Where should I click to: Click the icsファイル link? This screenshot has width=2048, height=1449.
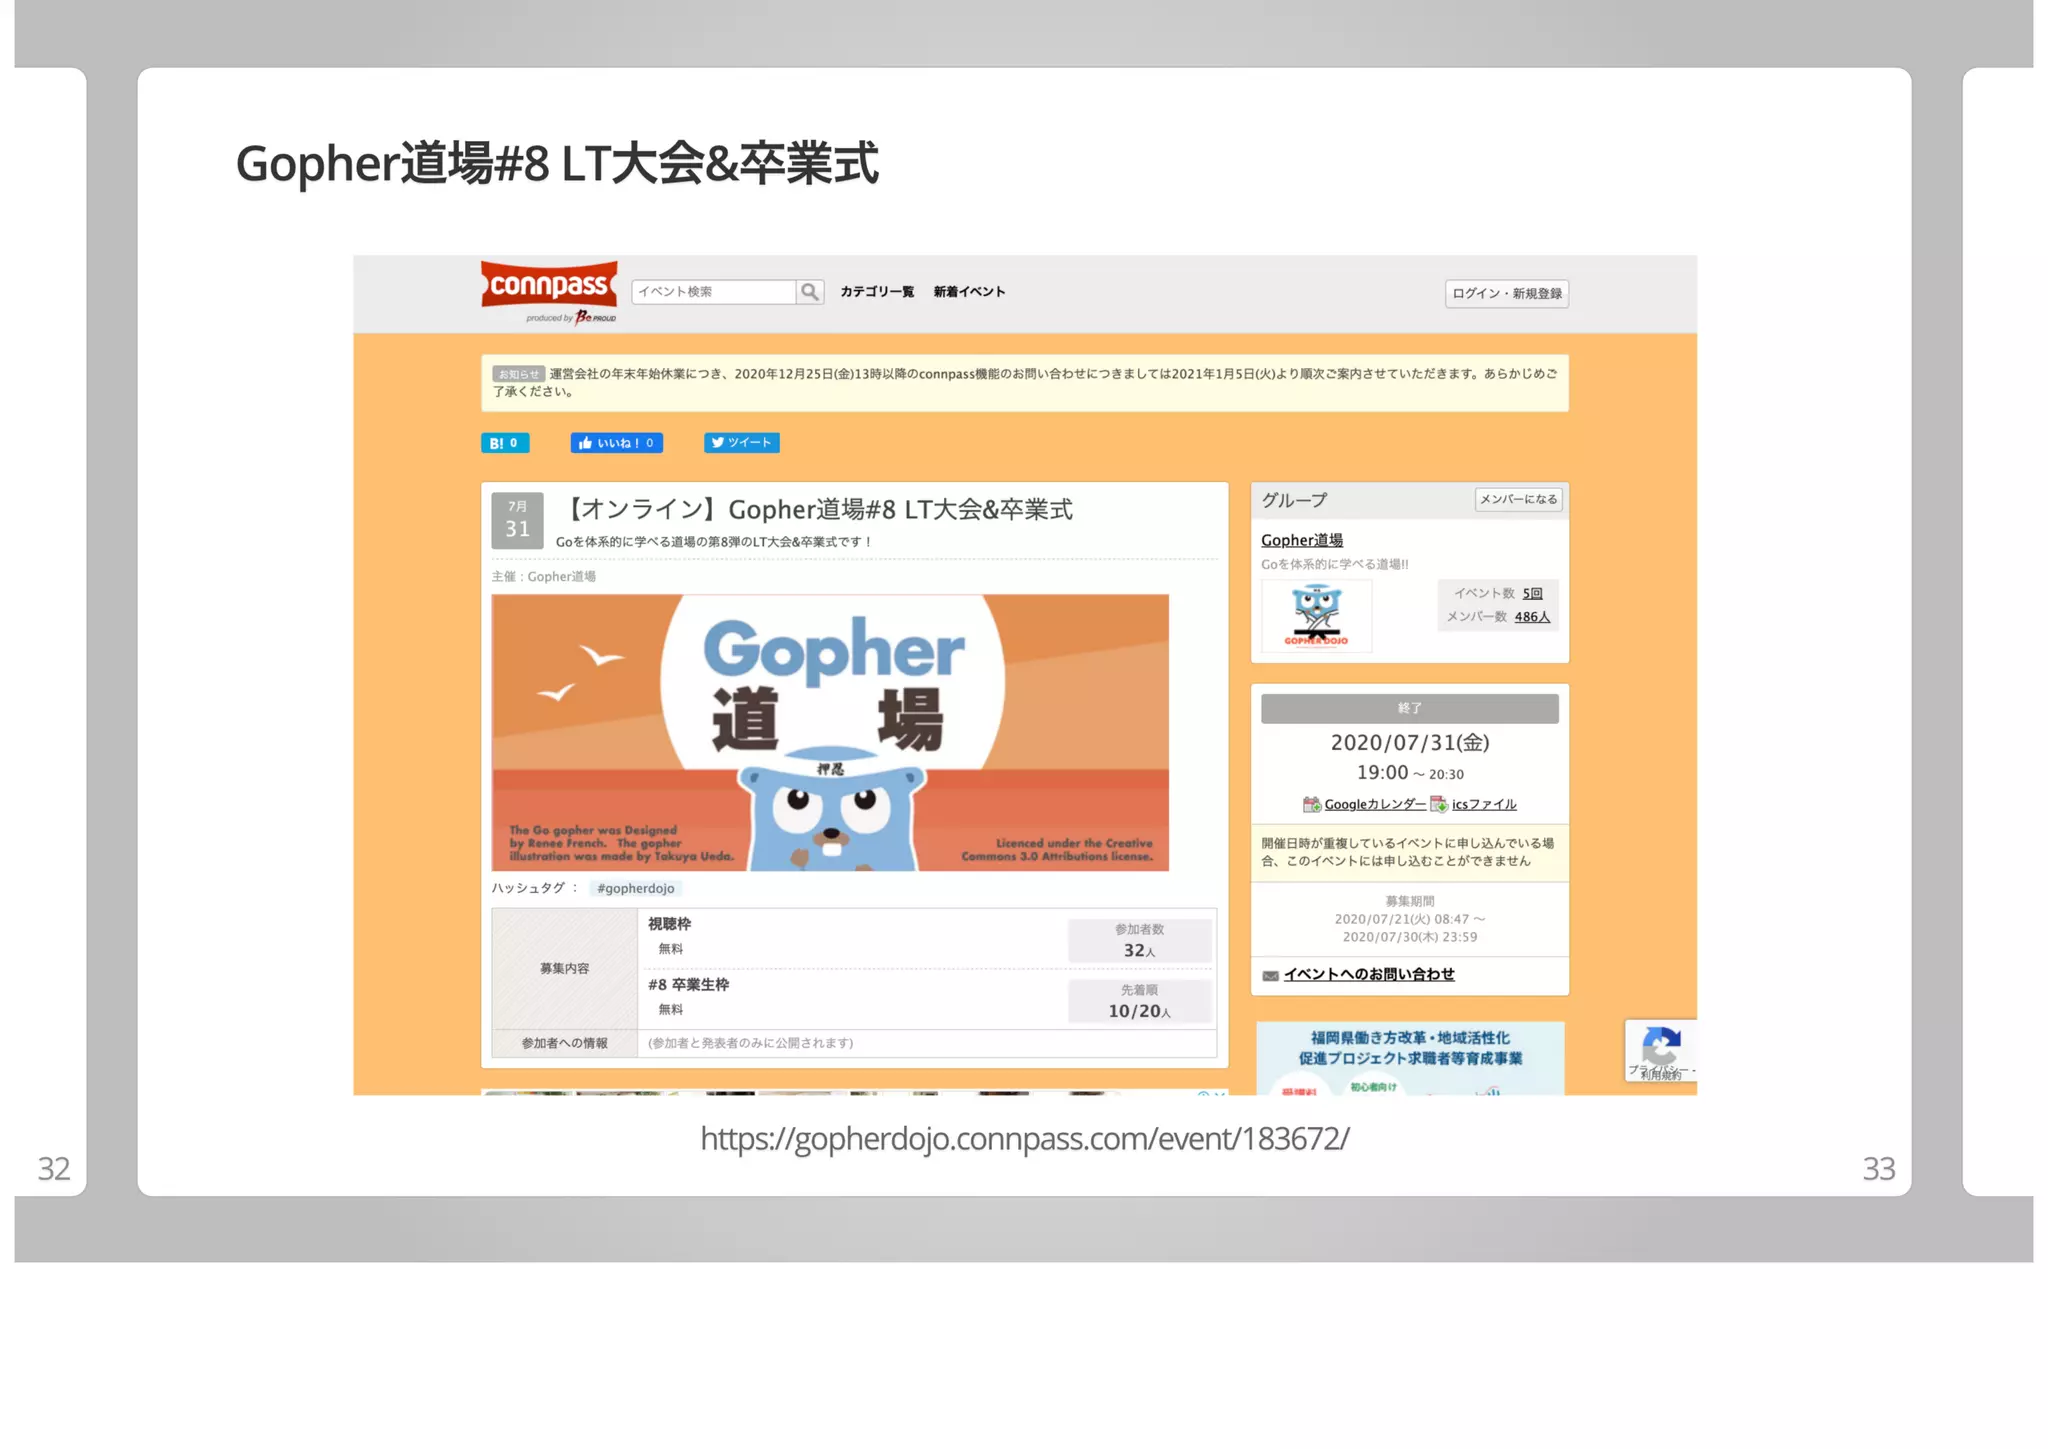tap(1484, 804)
